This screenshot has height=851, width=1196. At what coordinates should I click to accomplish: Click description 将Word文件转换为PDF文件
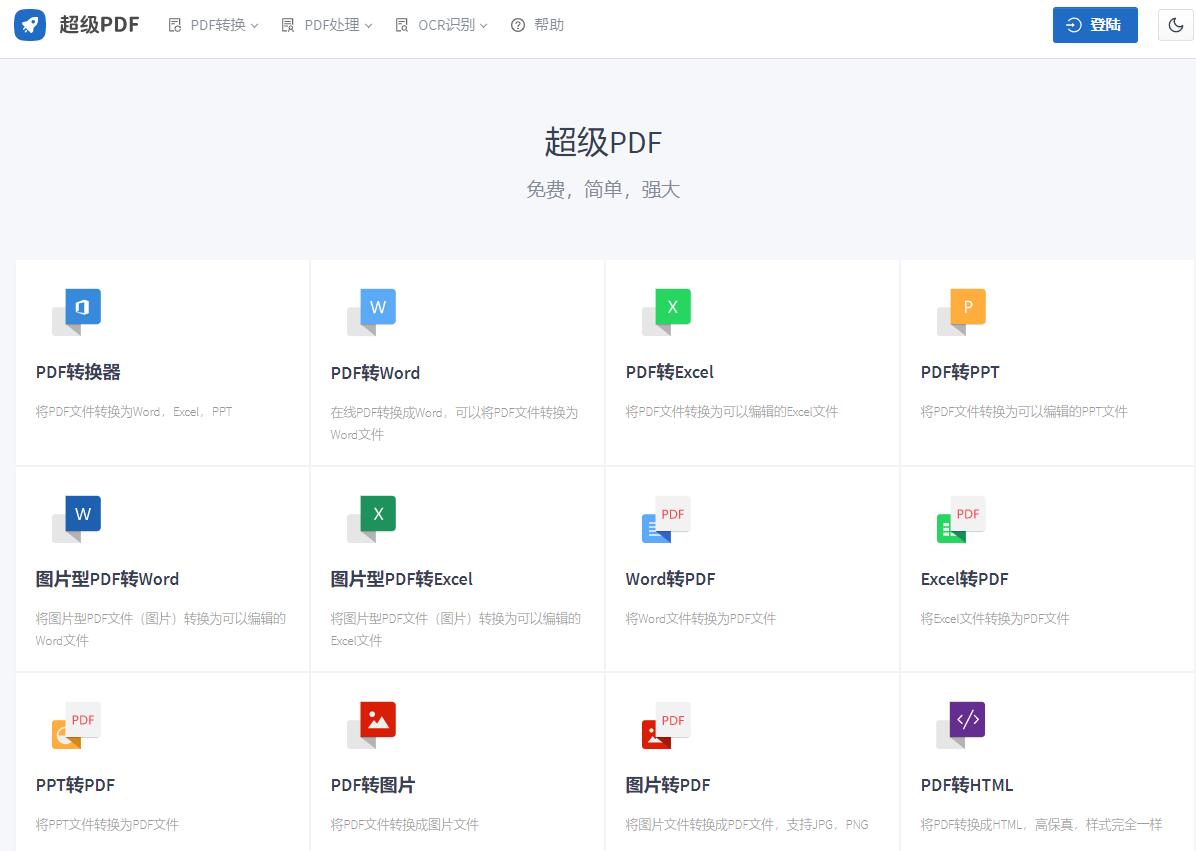click(x=700, y=618)
